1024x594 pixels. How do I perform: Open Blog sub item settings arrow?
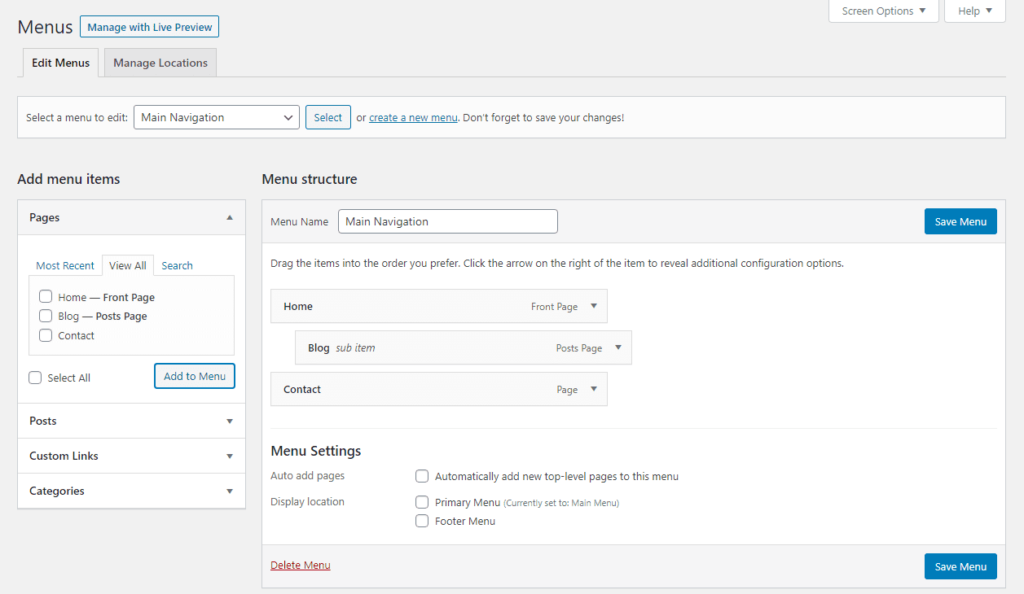pyautogui.click(x=618, y=348)
